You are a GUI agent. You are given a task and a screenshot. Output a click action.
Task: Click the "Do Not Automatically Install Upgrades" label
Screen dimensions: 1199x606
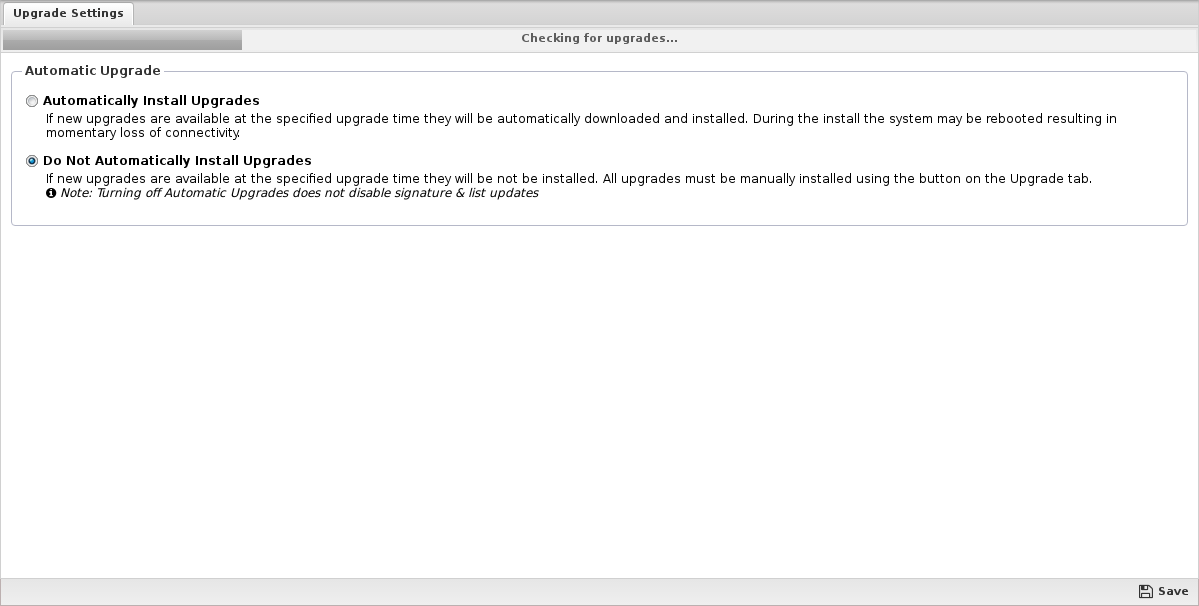click(177, 161)
